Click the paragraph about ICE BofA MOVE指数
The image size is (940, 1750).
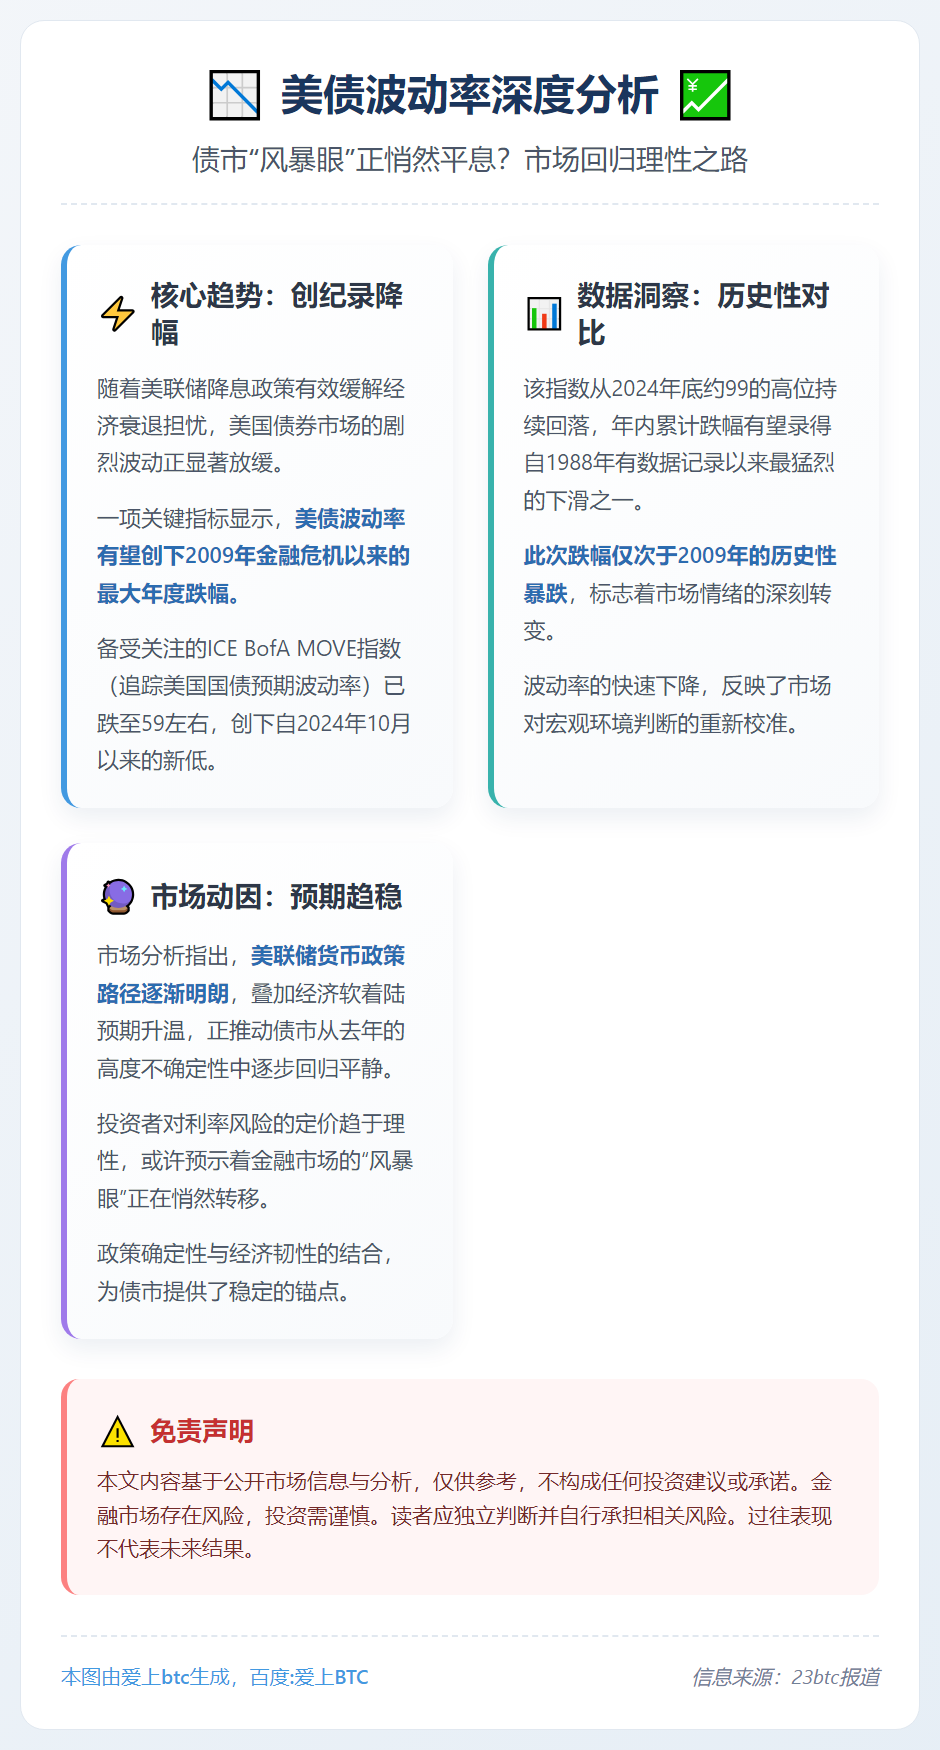(254, 705)
